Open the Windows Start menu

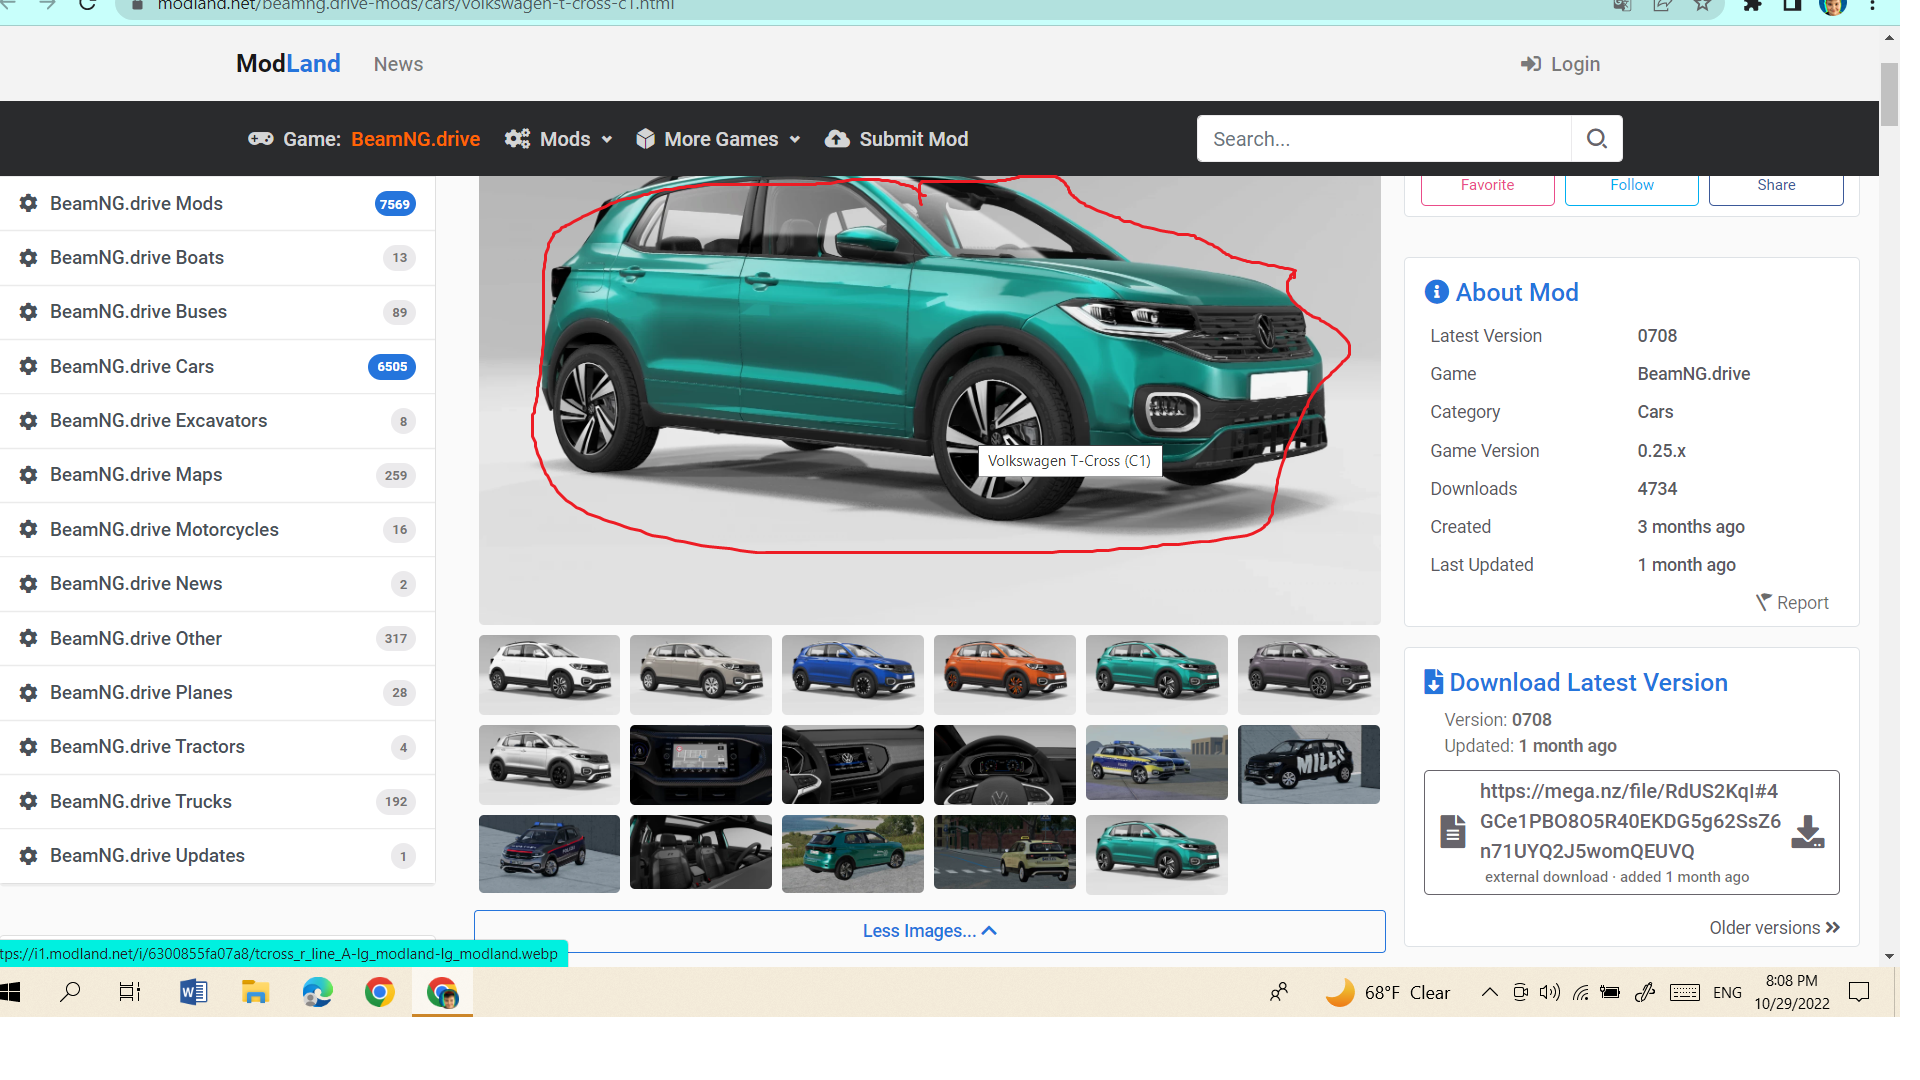click(x=11, y=992)
